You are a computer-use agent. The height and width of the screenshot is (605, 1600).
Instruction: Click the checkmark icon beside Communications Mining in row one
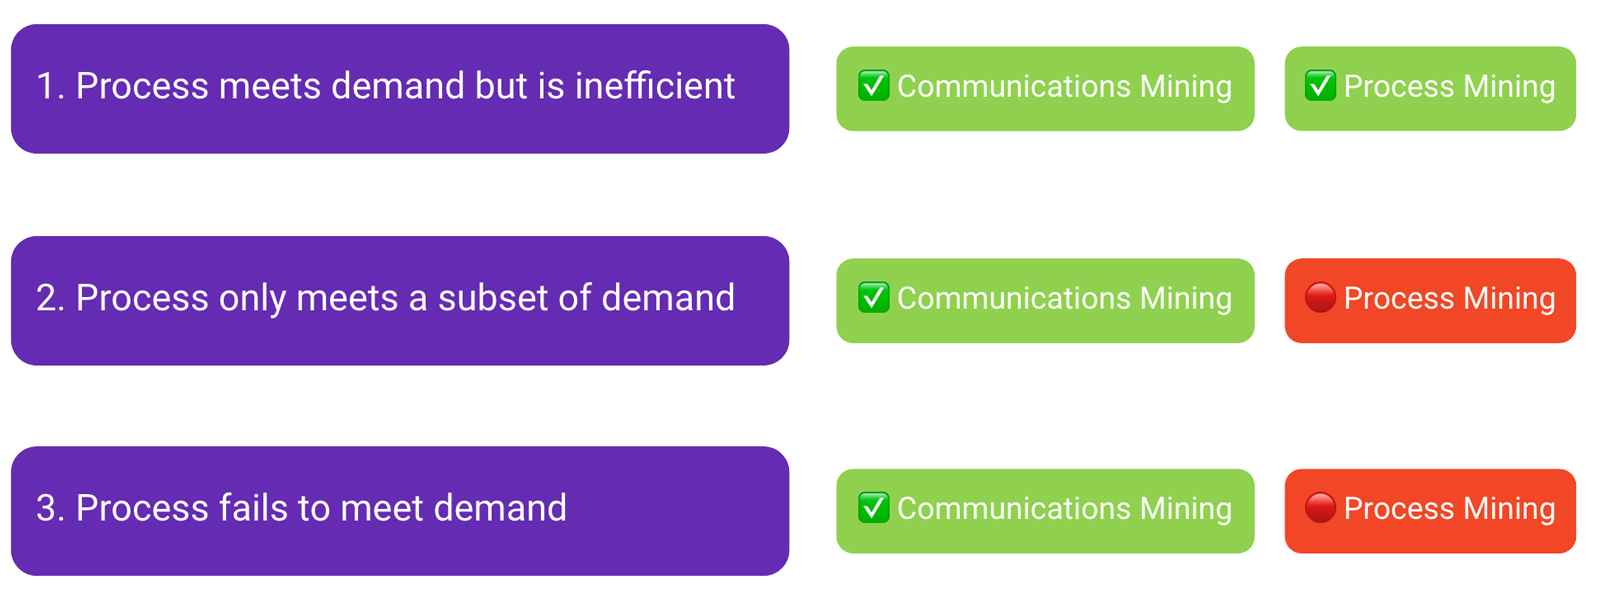(x=874, y=86)
